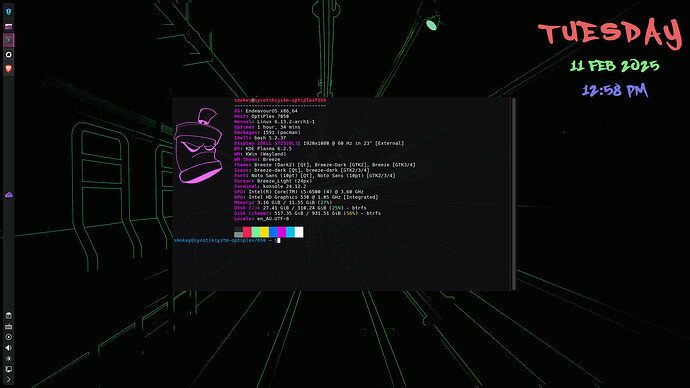Image resolution: width=690 pixels, height=388 pixels.
Task: Click the display monitor tray icon
Action: click(x=8, y=369)
